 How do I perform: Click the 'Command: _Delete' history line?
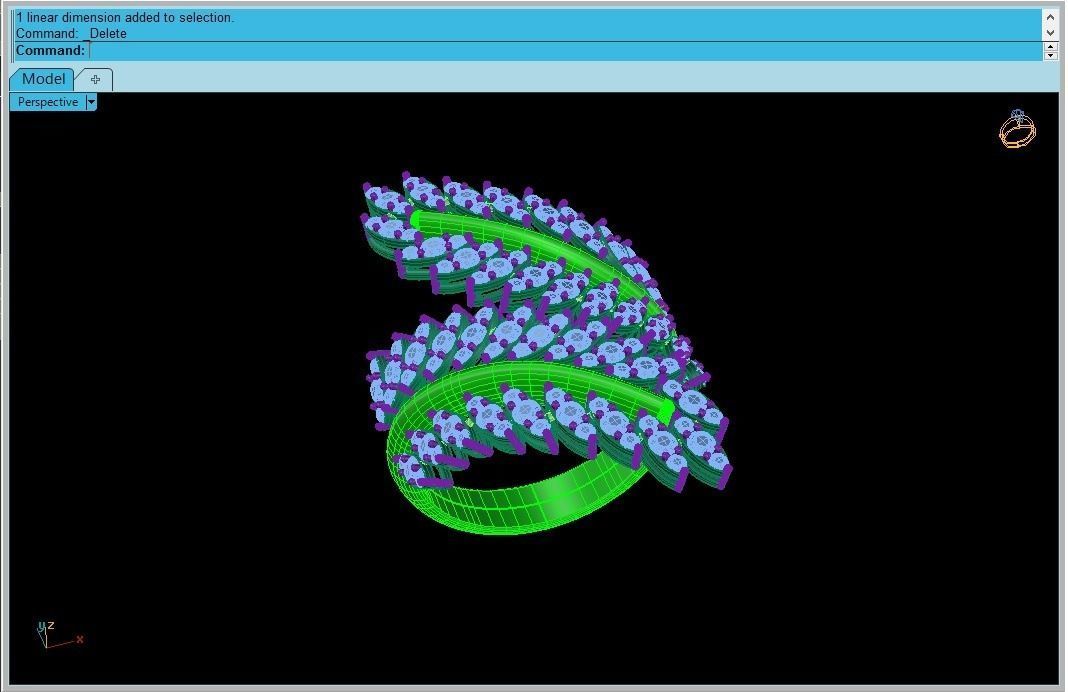[x=71, y=33]
